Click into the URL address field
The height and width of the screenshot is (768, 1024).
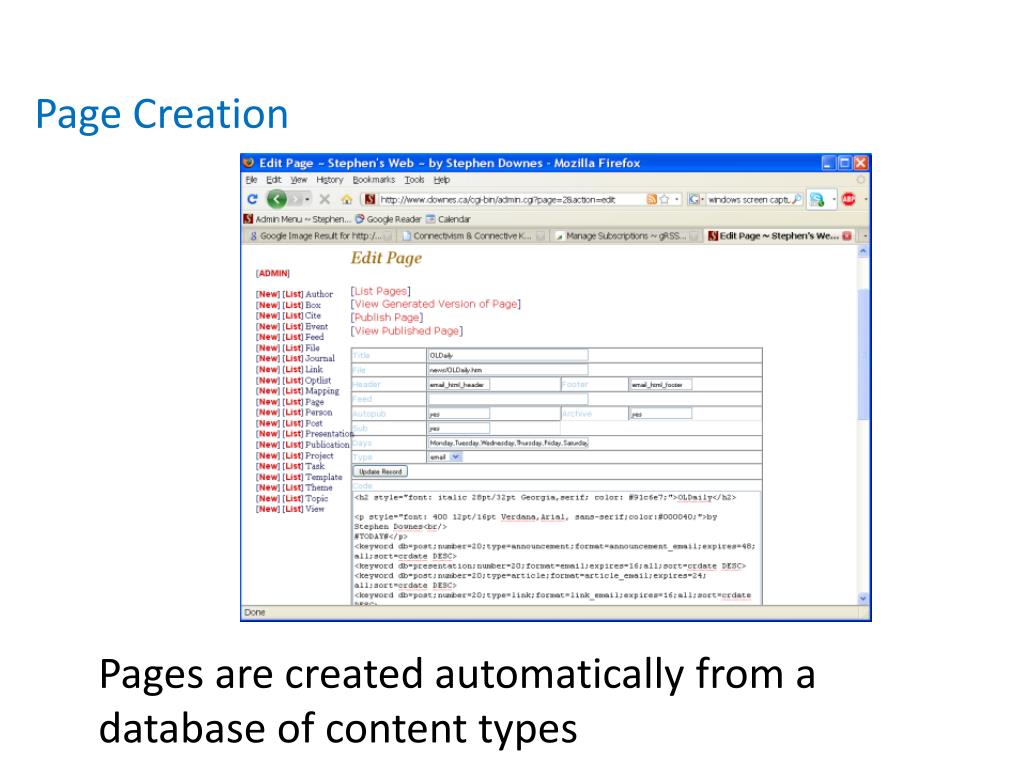click(x=511, y=199)
